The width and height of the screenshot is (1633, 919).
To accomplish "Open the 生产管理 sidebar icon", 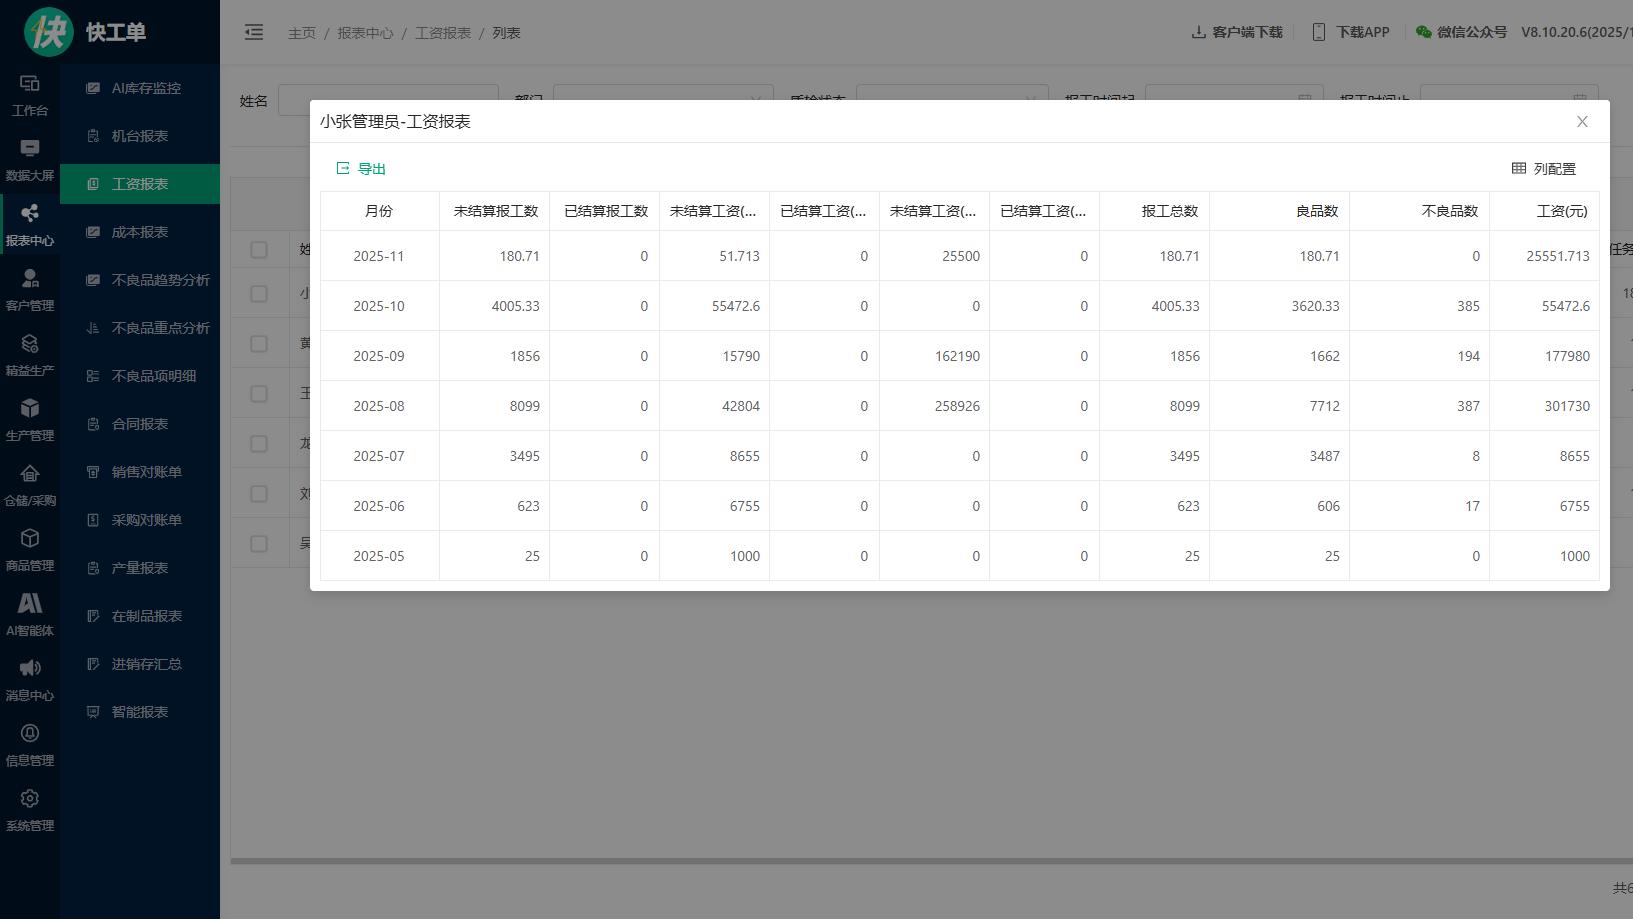I will pyautogui.click(x=30, y=409).
